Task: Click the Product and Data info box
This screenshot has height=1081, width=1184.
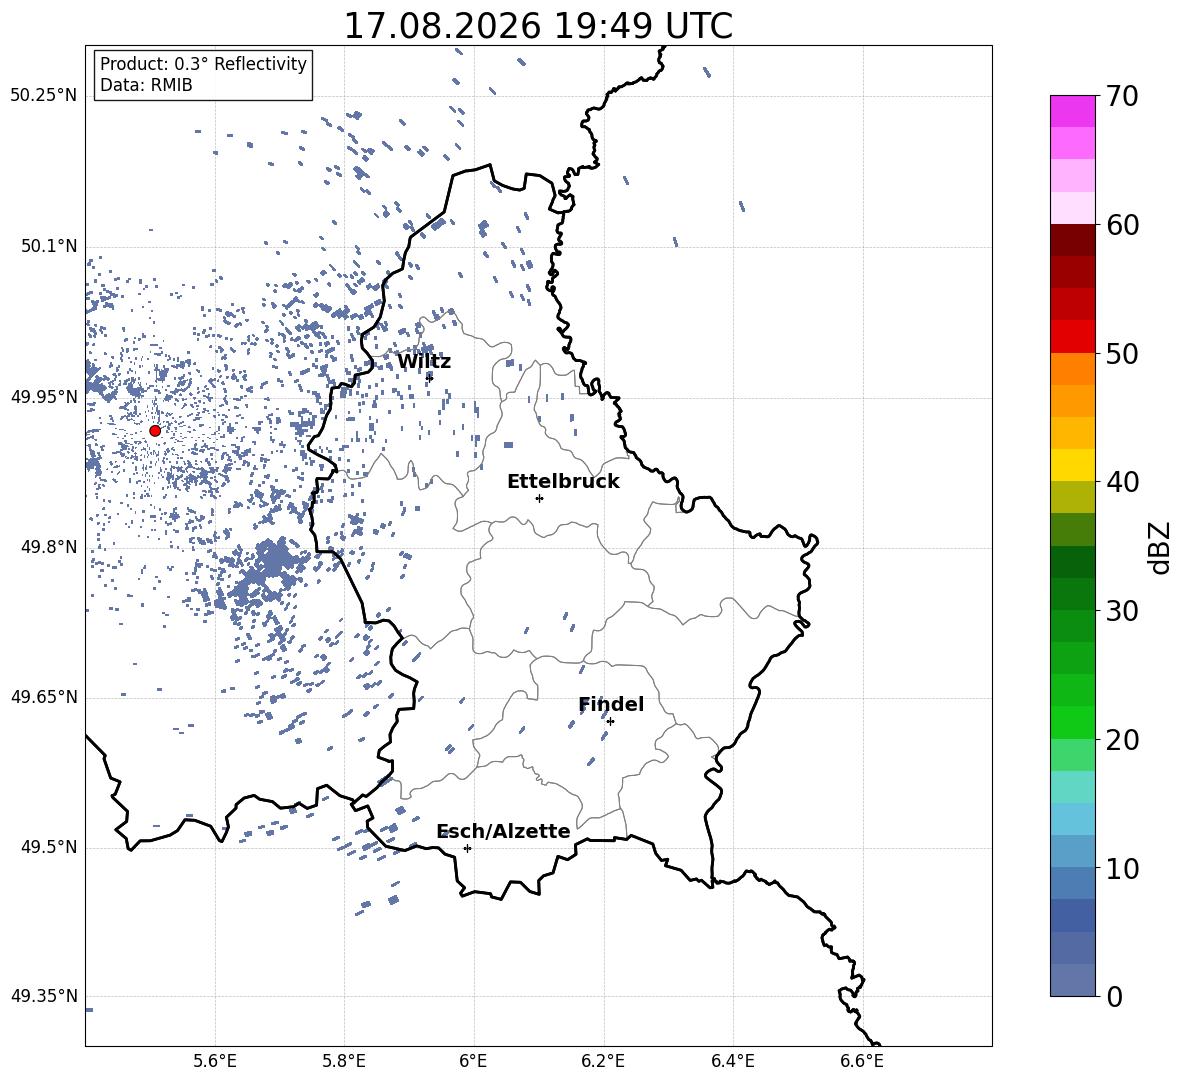Action: click(x=203, y=75)
